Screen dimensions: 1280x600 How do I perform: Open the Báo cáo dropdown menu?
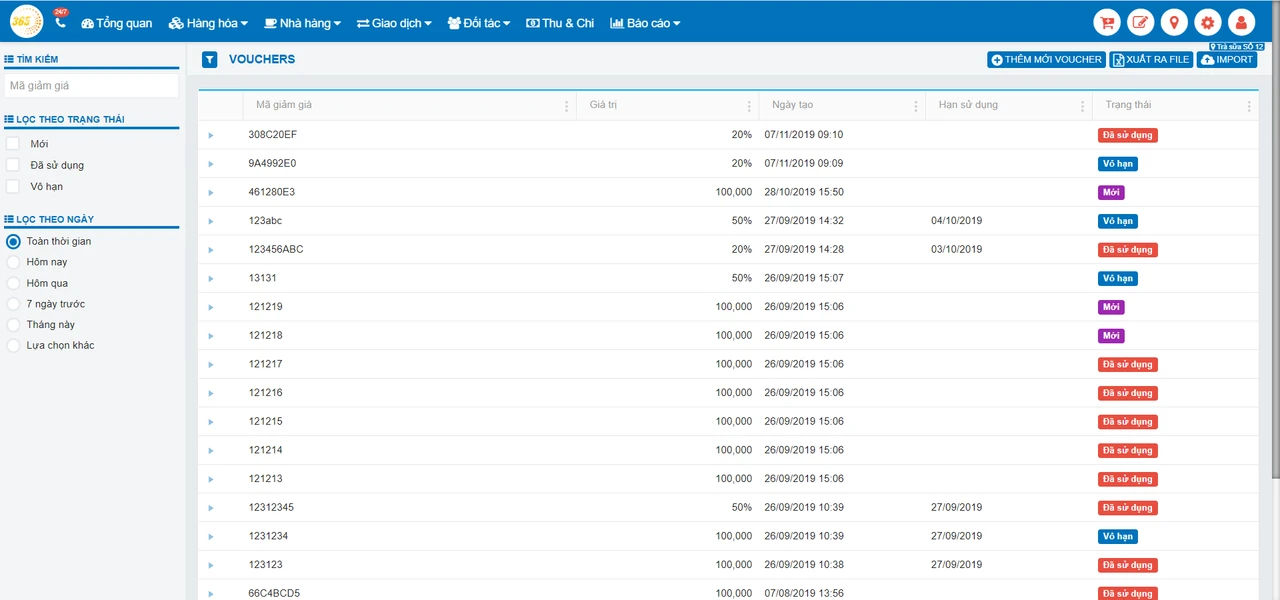[645, 23]
